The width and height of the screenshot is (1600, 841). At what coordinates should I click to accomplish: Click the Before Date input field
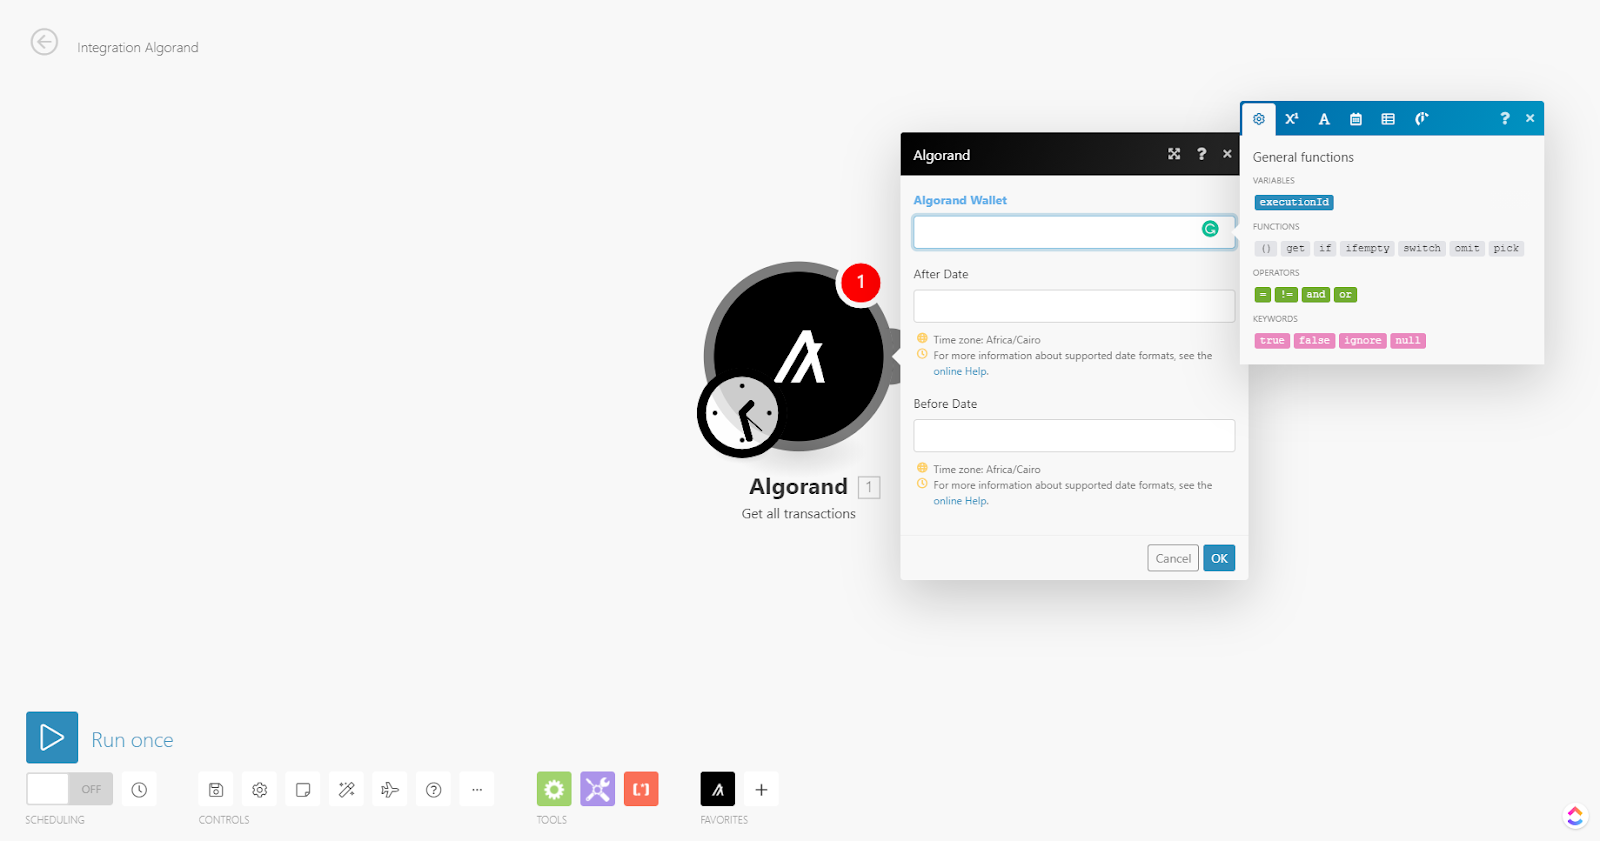tap(1074, 436)
